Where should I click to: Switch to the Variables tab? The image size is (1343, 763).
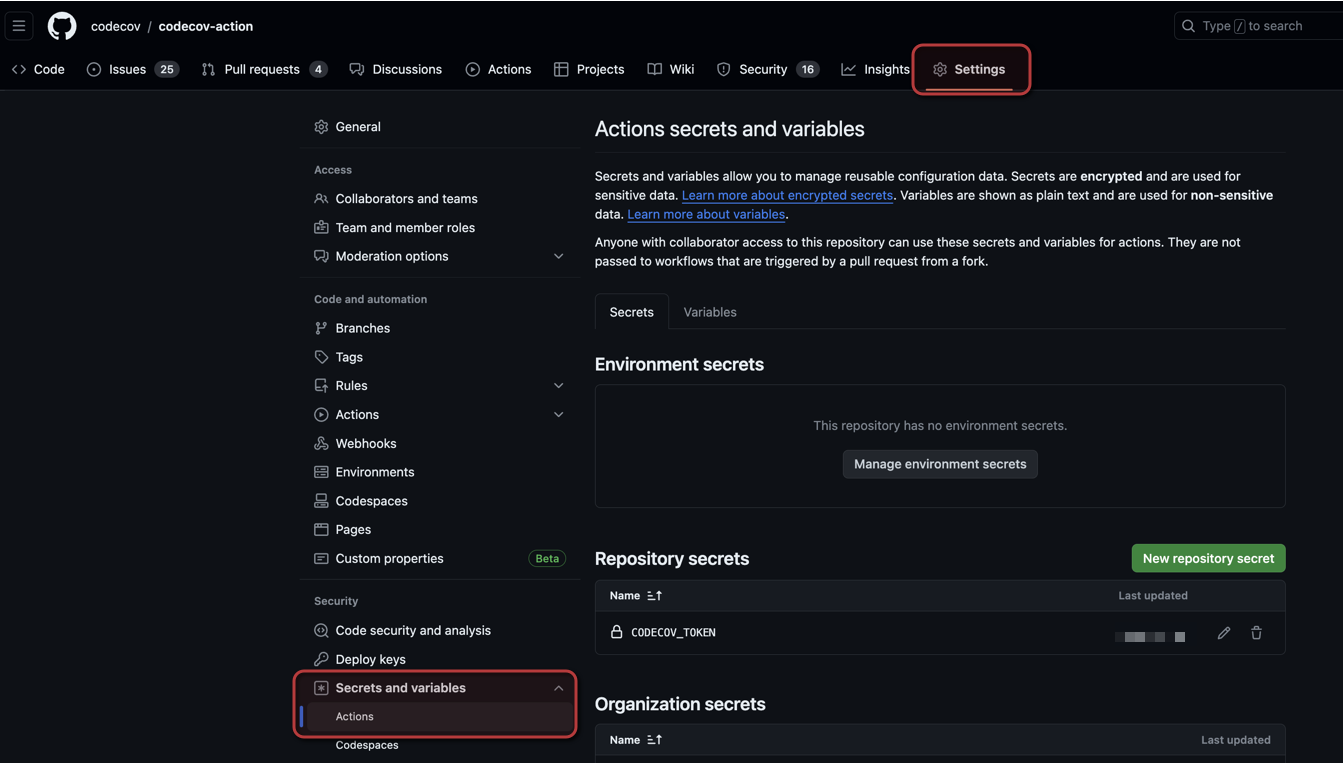(710, 312)
